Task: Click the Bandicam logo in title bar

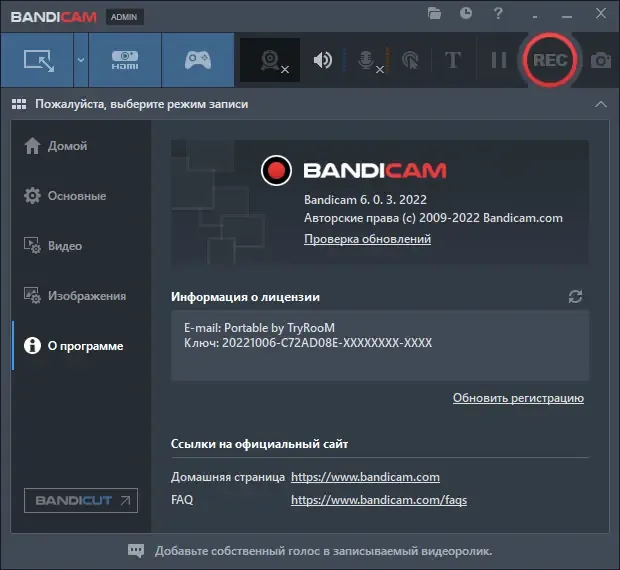Action: tap(54, 17)
